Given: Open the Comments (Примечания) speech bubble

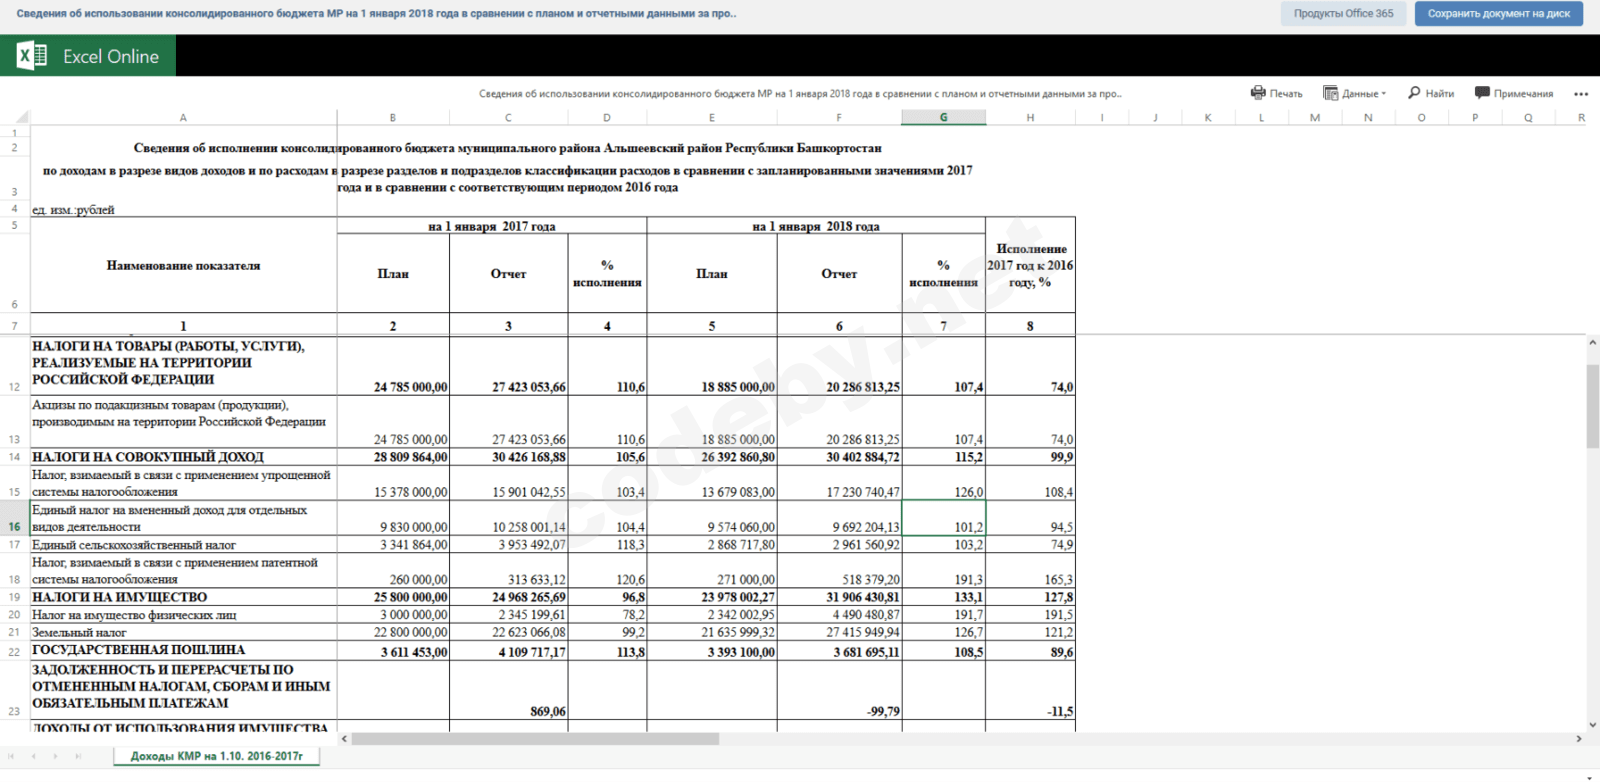Looking at the screenshot, I should click(x=1482, y=93).
